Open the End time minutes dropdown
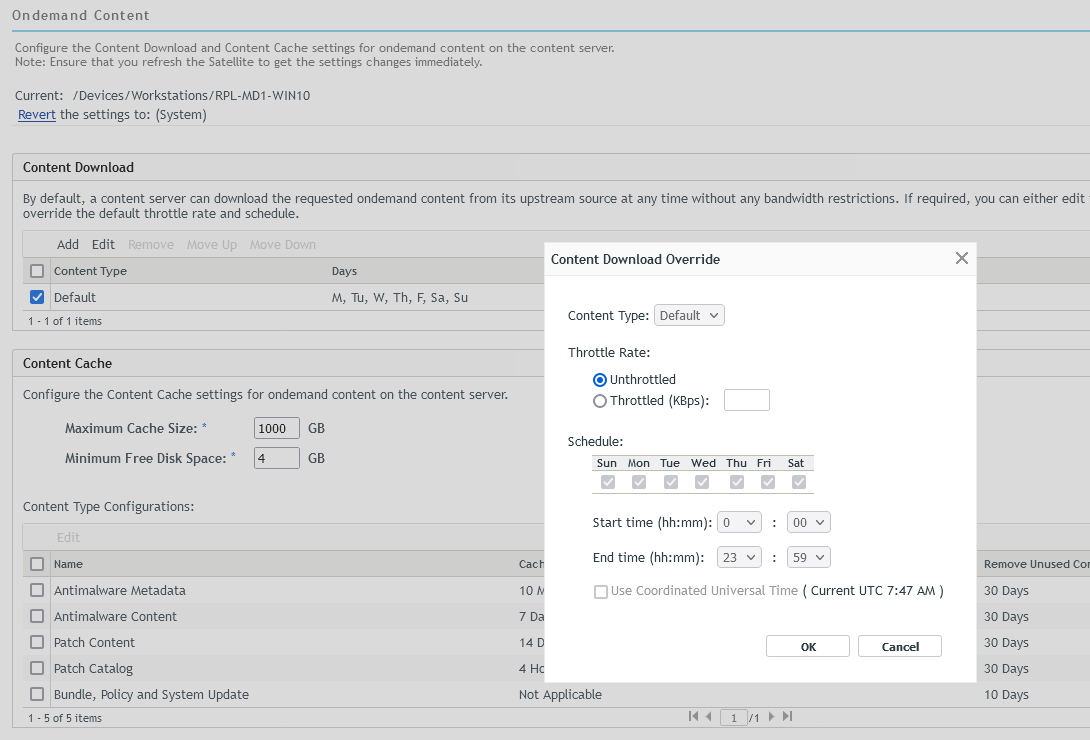 (808, 557)
